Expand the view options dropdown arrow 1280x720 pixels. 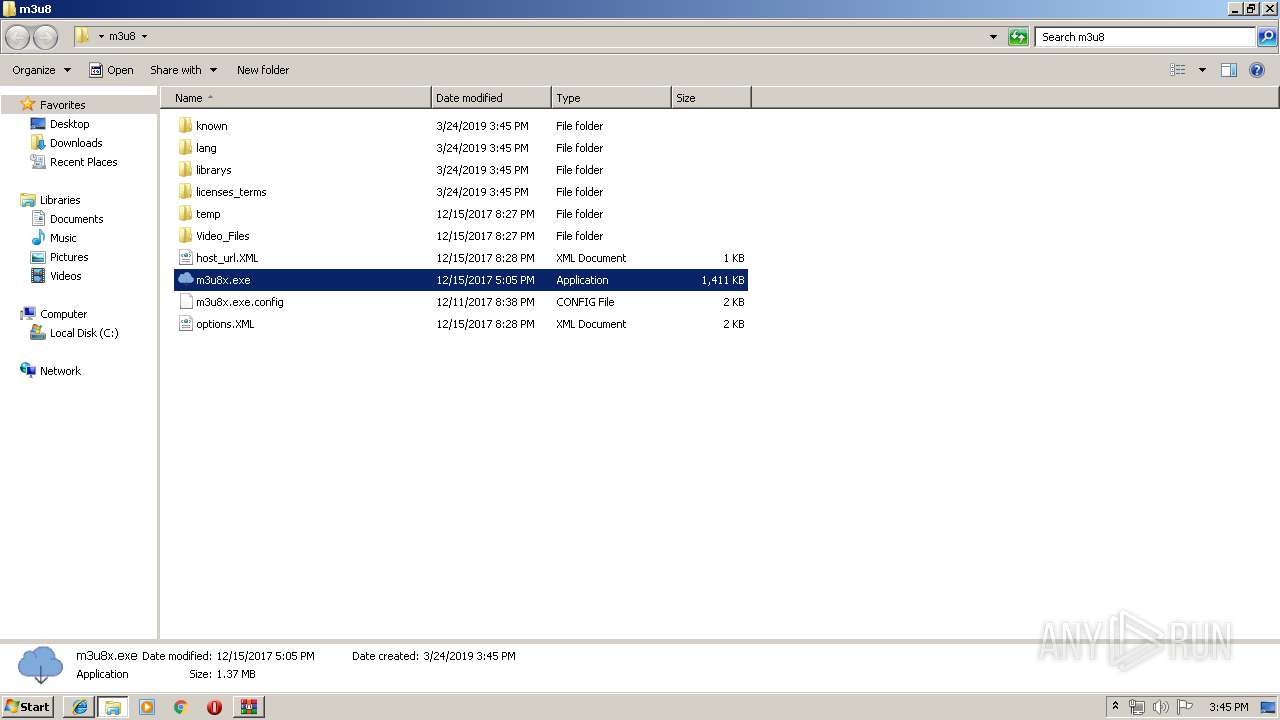pyautogui.click(x=1202, y=70)
